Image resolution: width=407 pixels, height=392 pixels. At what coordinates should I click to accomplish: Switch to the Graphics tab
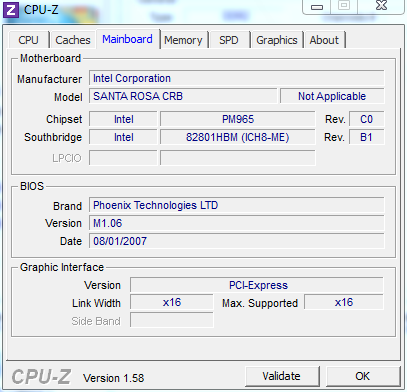(x=277, y=40)
